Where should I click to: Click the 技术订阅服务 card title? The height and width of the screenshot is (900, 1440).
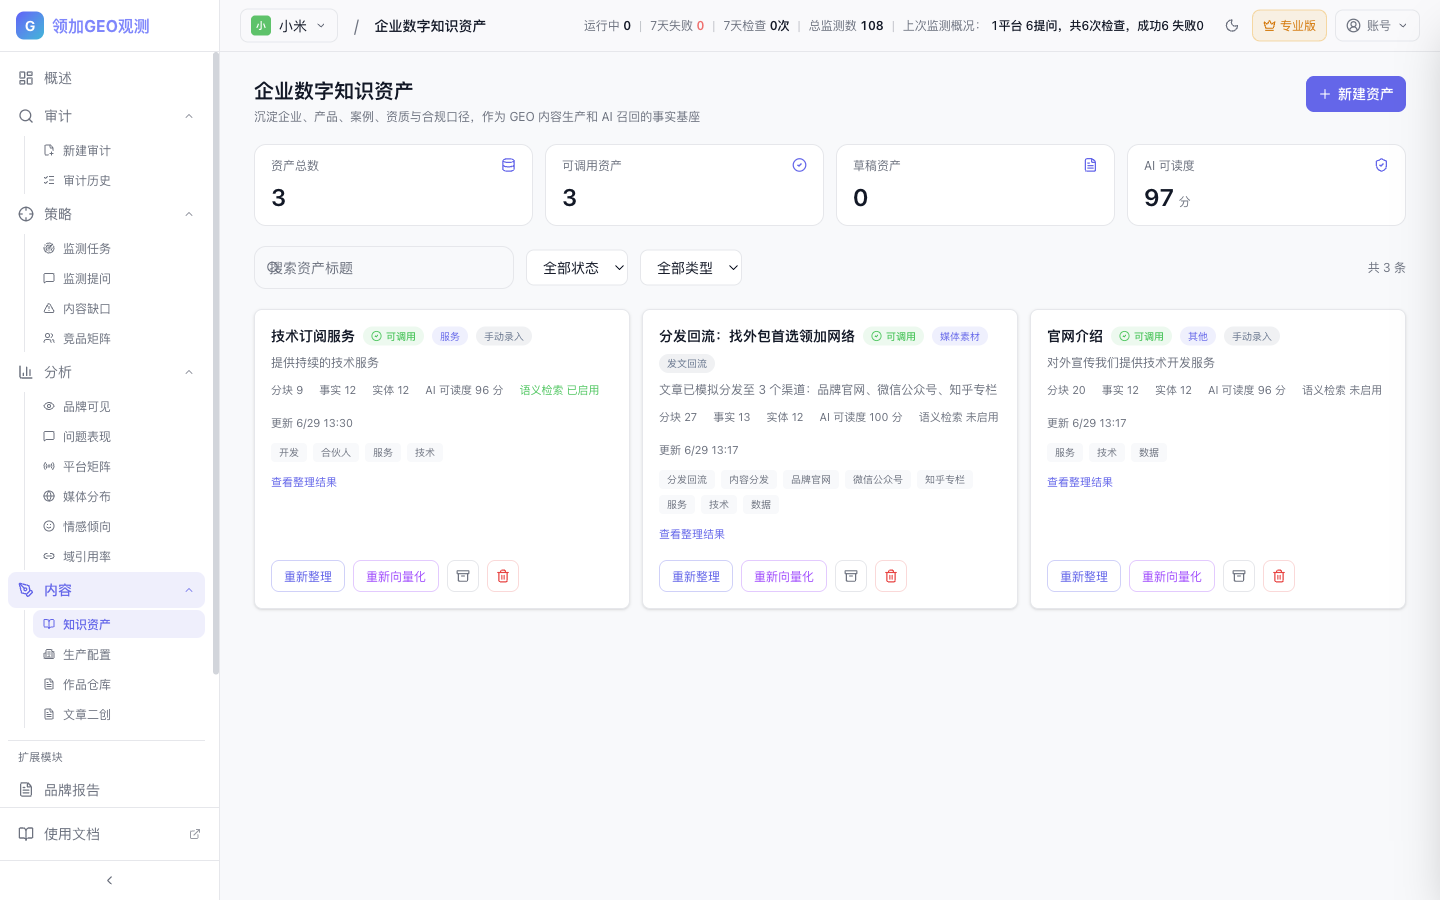[313, 336]
